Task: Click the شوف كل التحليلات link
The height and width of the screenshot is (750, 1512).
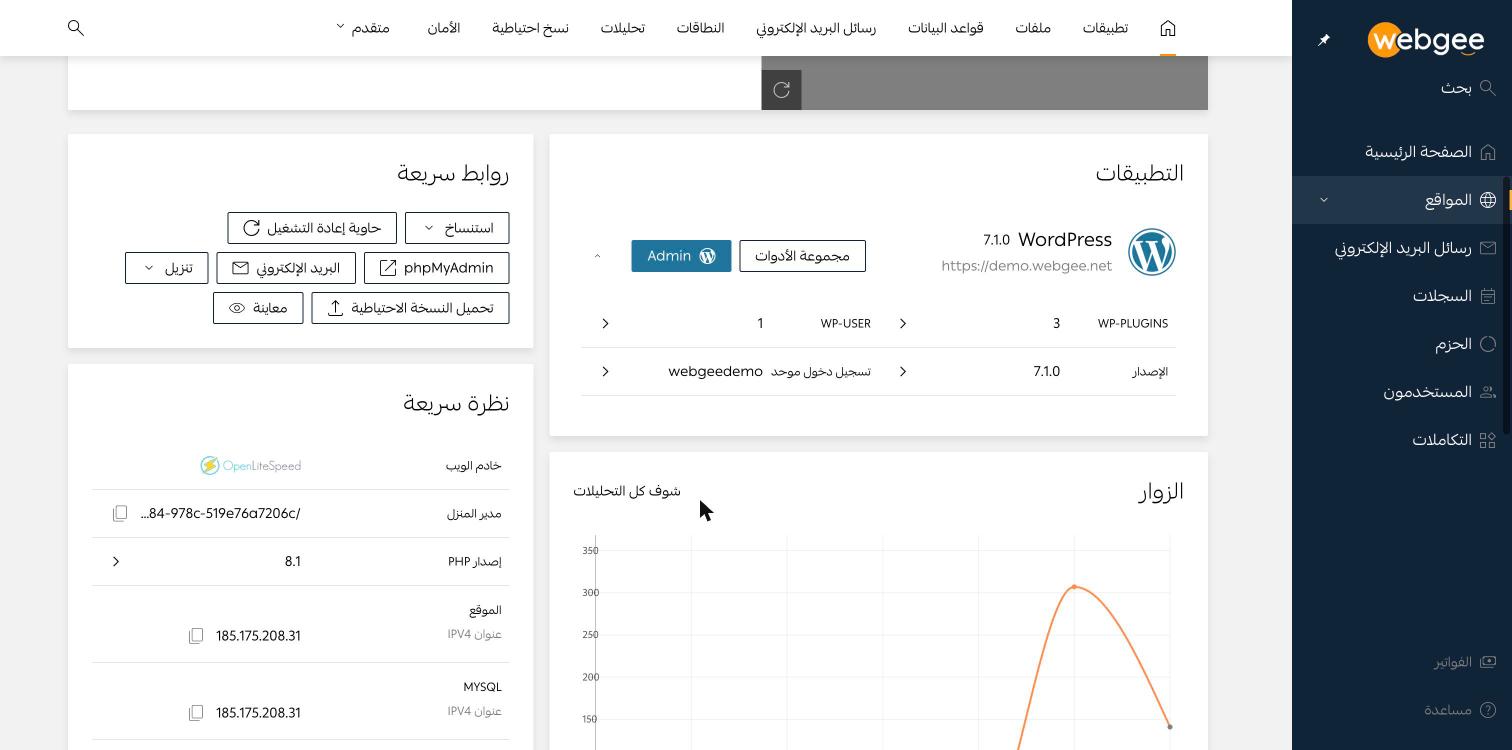Action: 627,491
